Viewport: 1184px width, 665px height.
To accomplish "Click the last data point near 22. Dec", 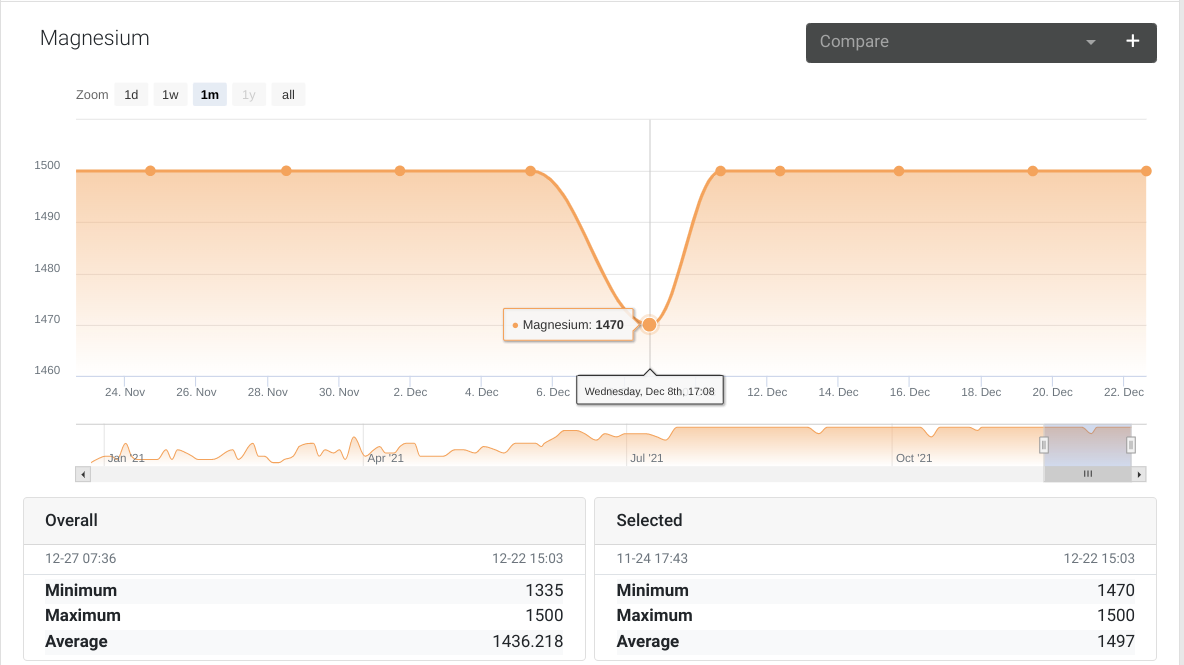I will pos(1145,171).
